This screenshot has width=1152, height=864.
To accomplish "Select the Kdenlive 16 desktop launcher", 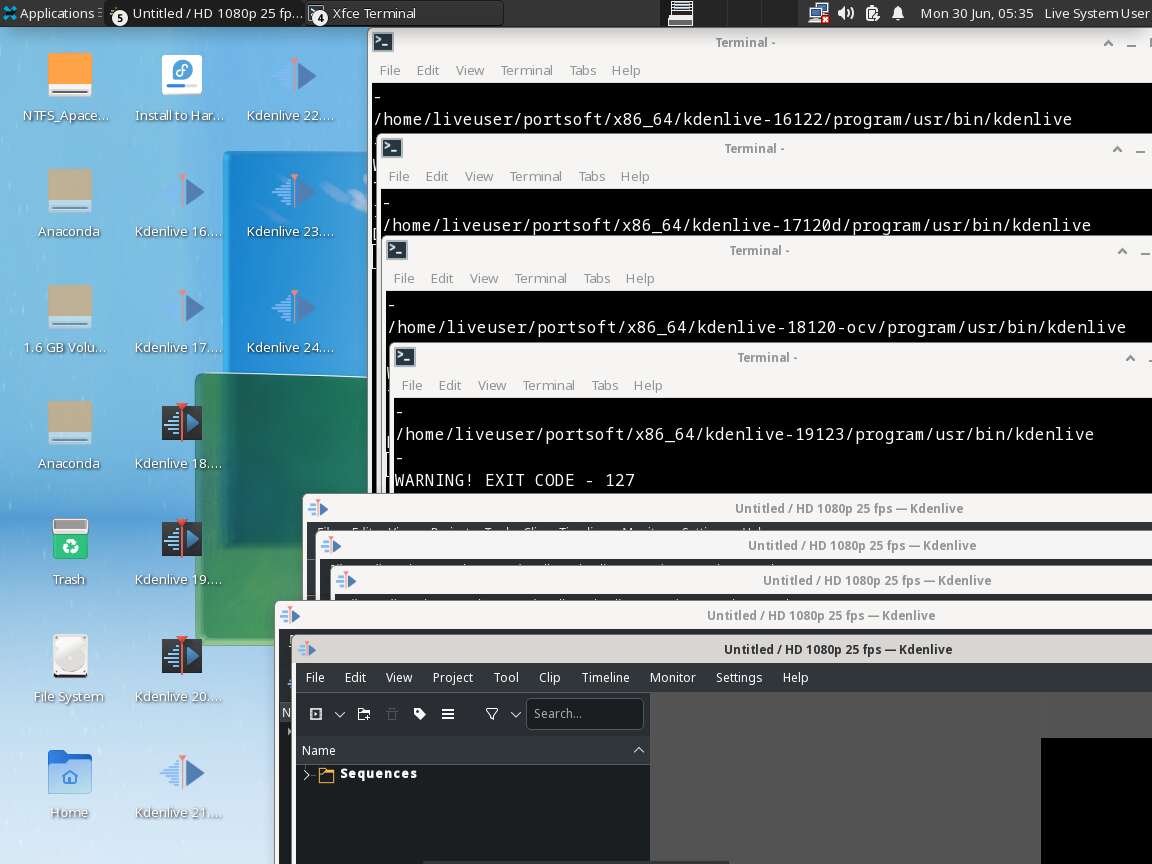I will click(181, 203).
